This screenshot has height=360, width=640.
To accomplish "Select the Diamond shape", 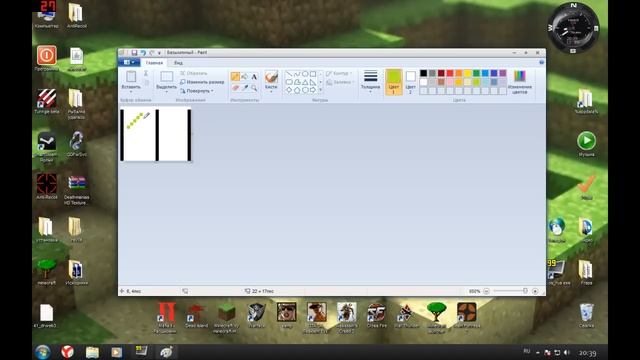I will click(x=289, y=90).
